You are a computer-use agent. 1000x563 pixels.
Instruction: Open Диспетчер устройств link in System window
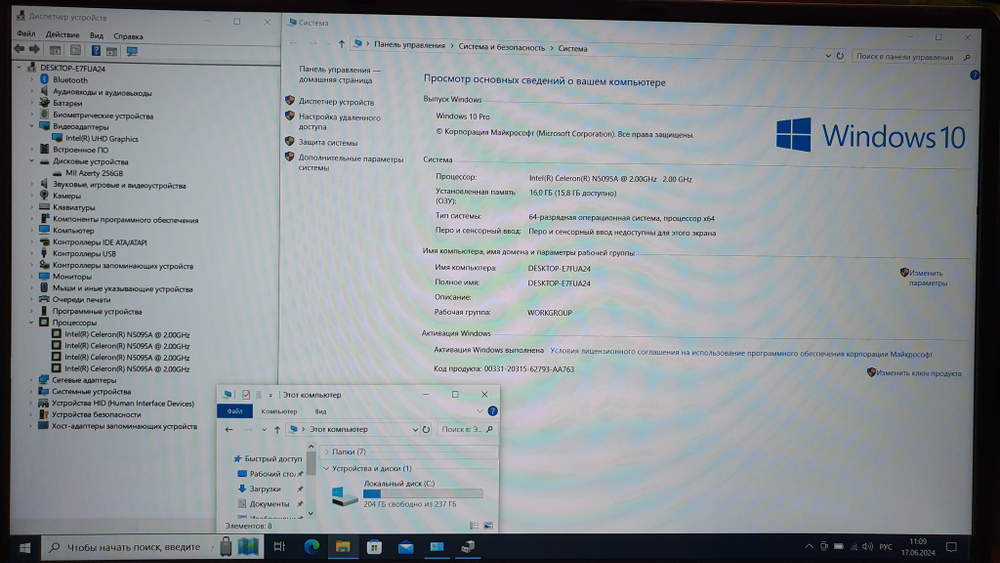pos(336,102)
